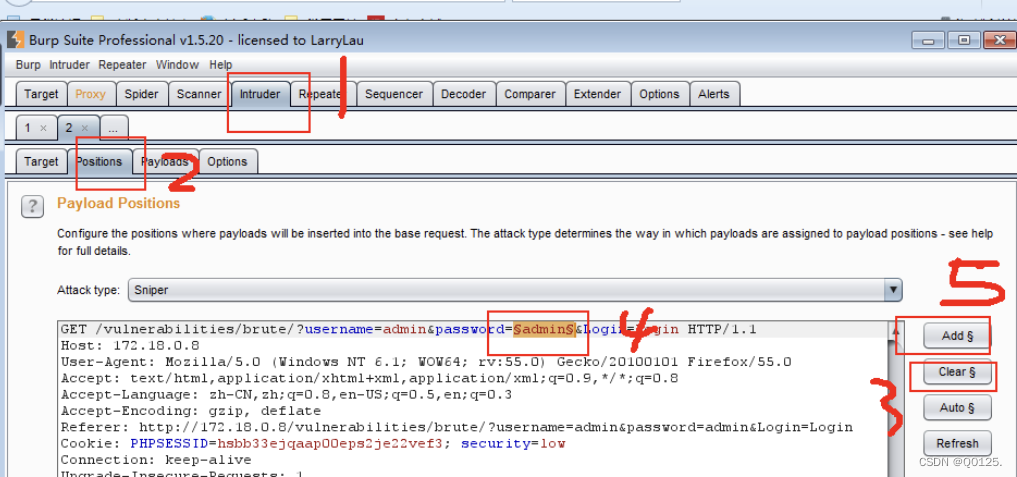Minimize the Burp Suite window

point(927,40)
